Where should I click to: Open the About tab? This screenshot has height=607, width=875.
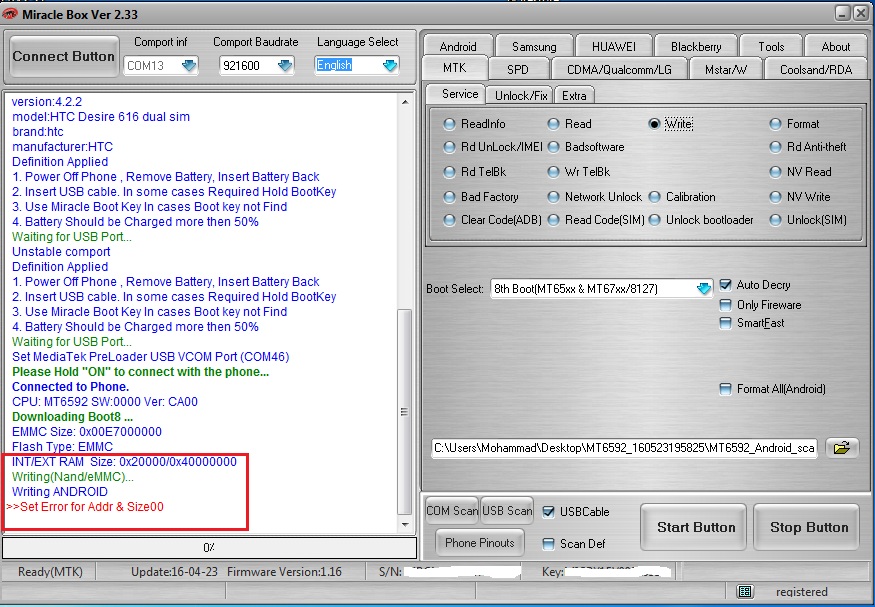click(x=835, y=46)
